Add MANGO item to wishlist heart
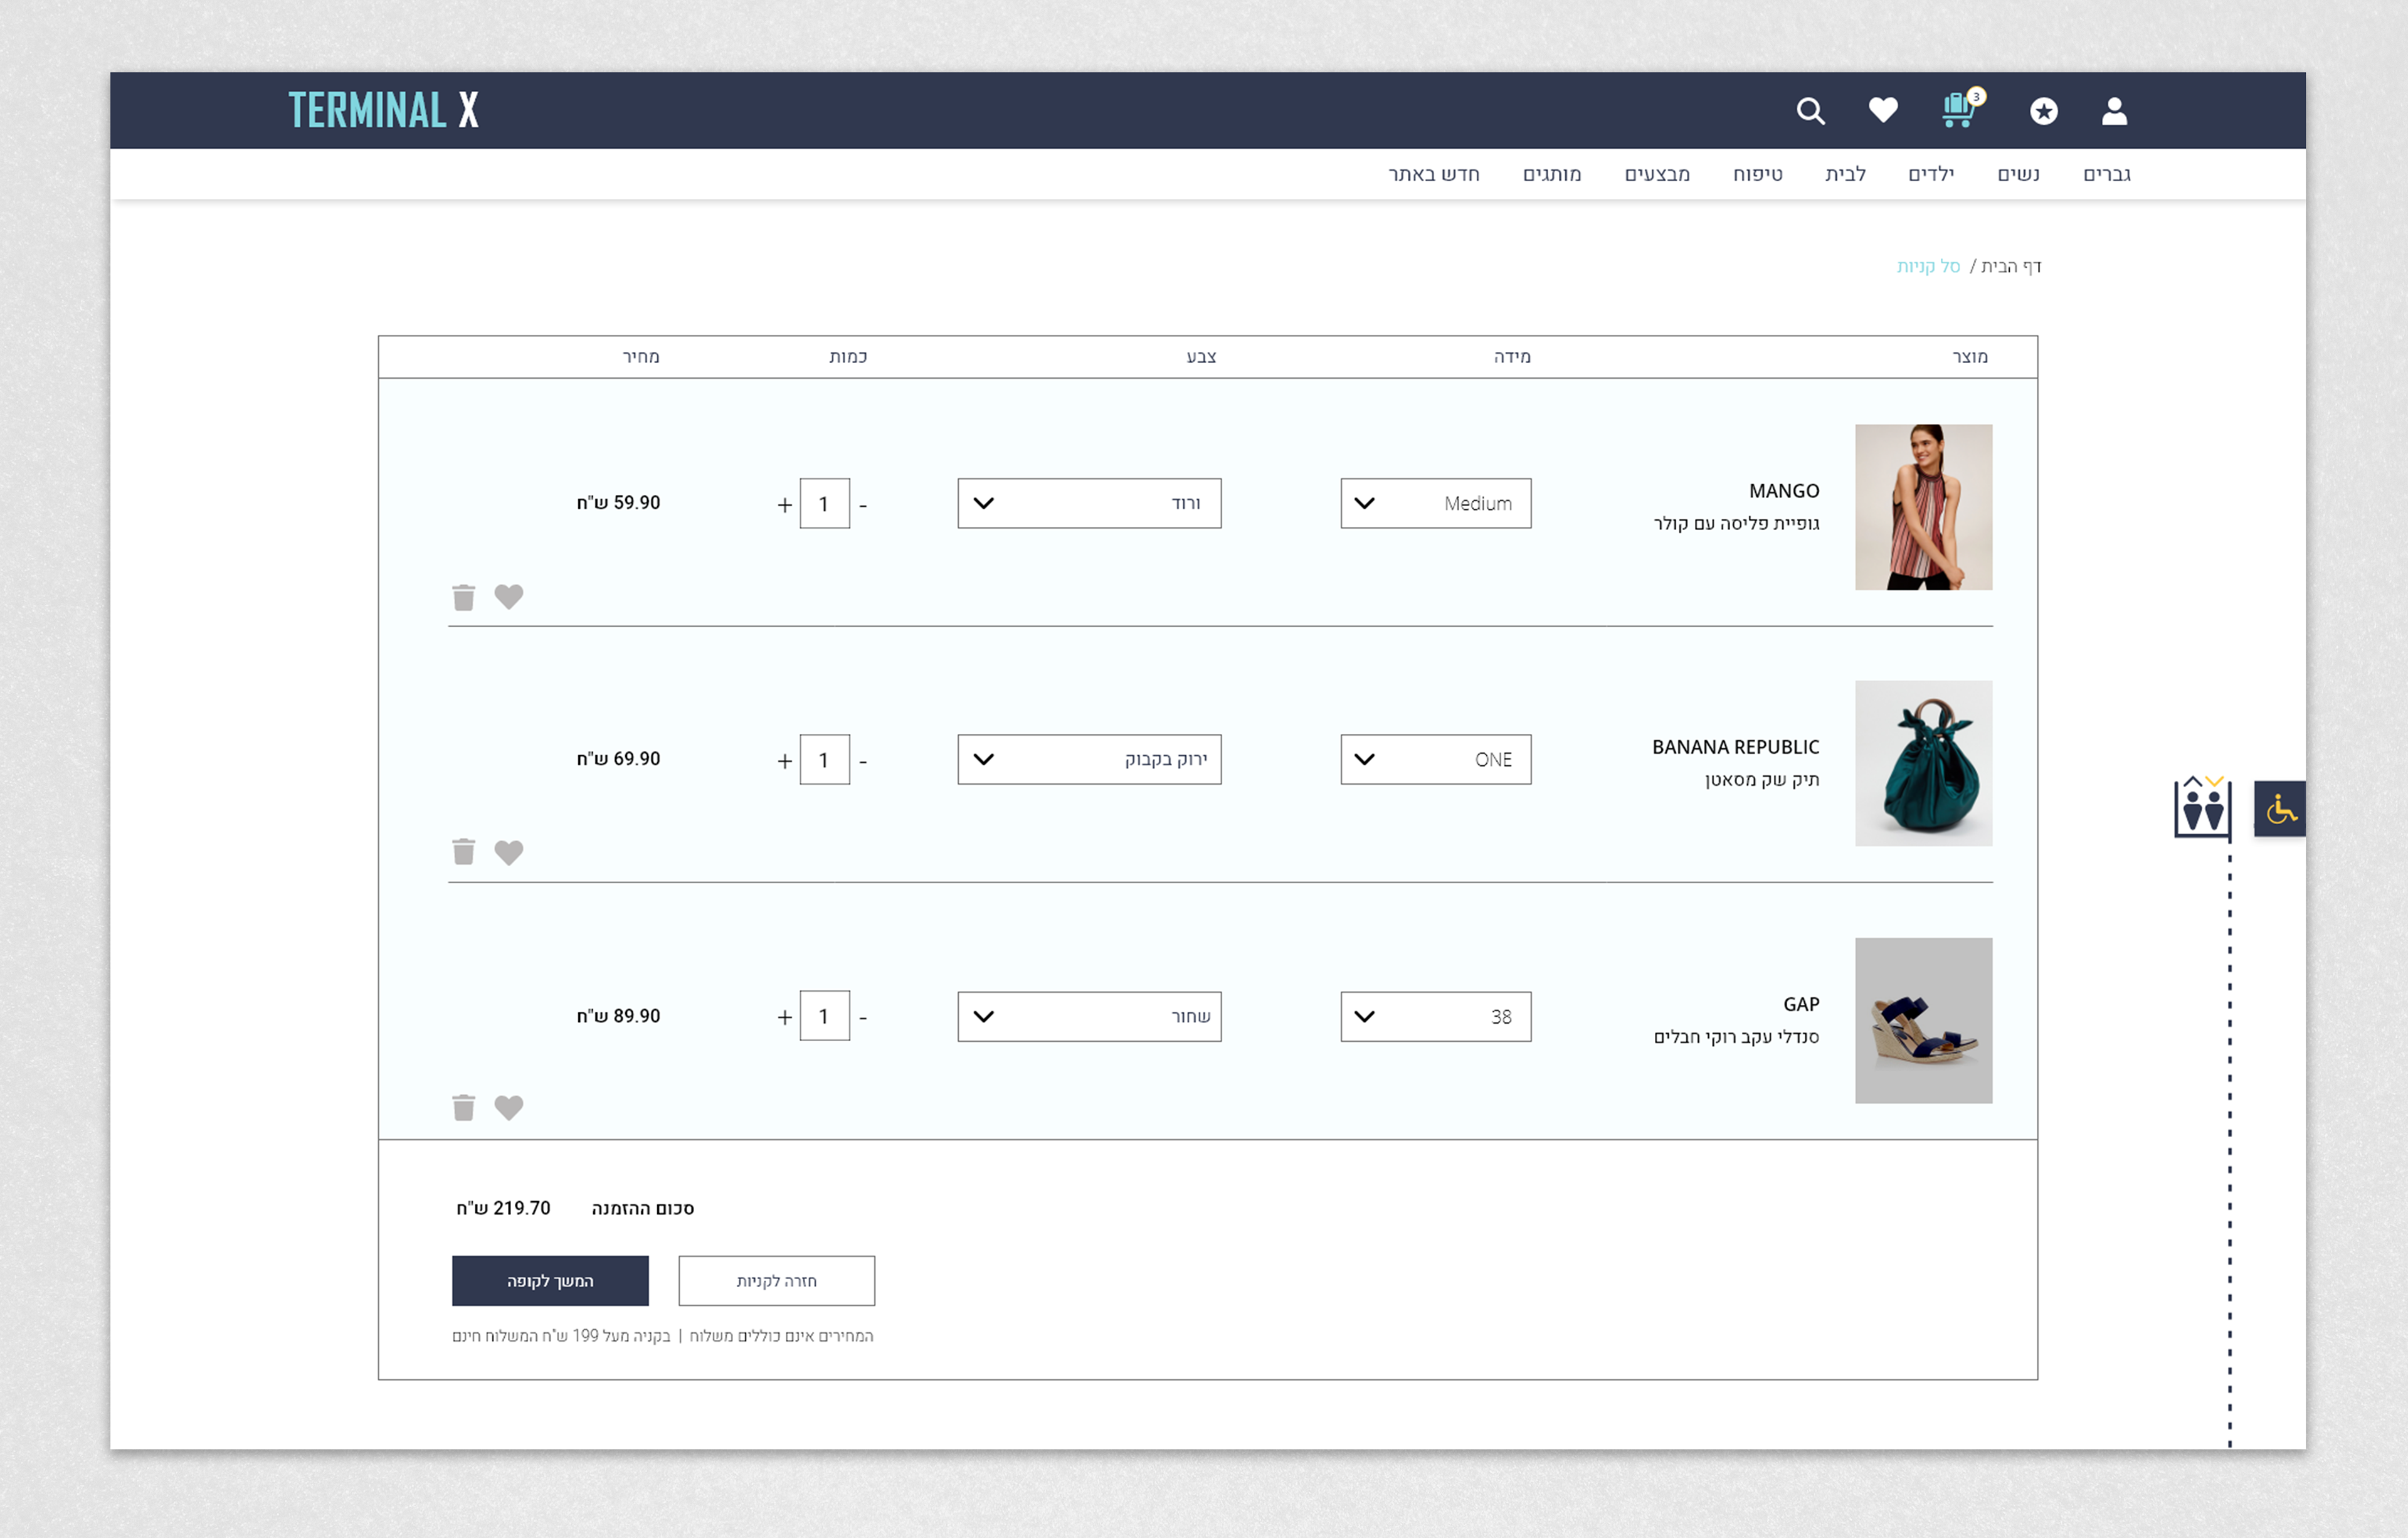Viewport: 2408px width, 1538px height. [x=509, y=597]
